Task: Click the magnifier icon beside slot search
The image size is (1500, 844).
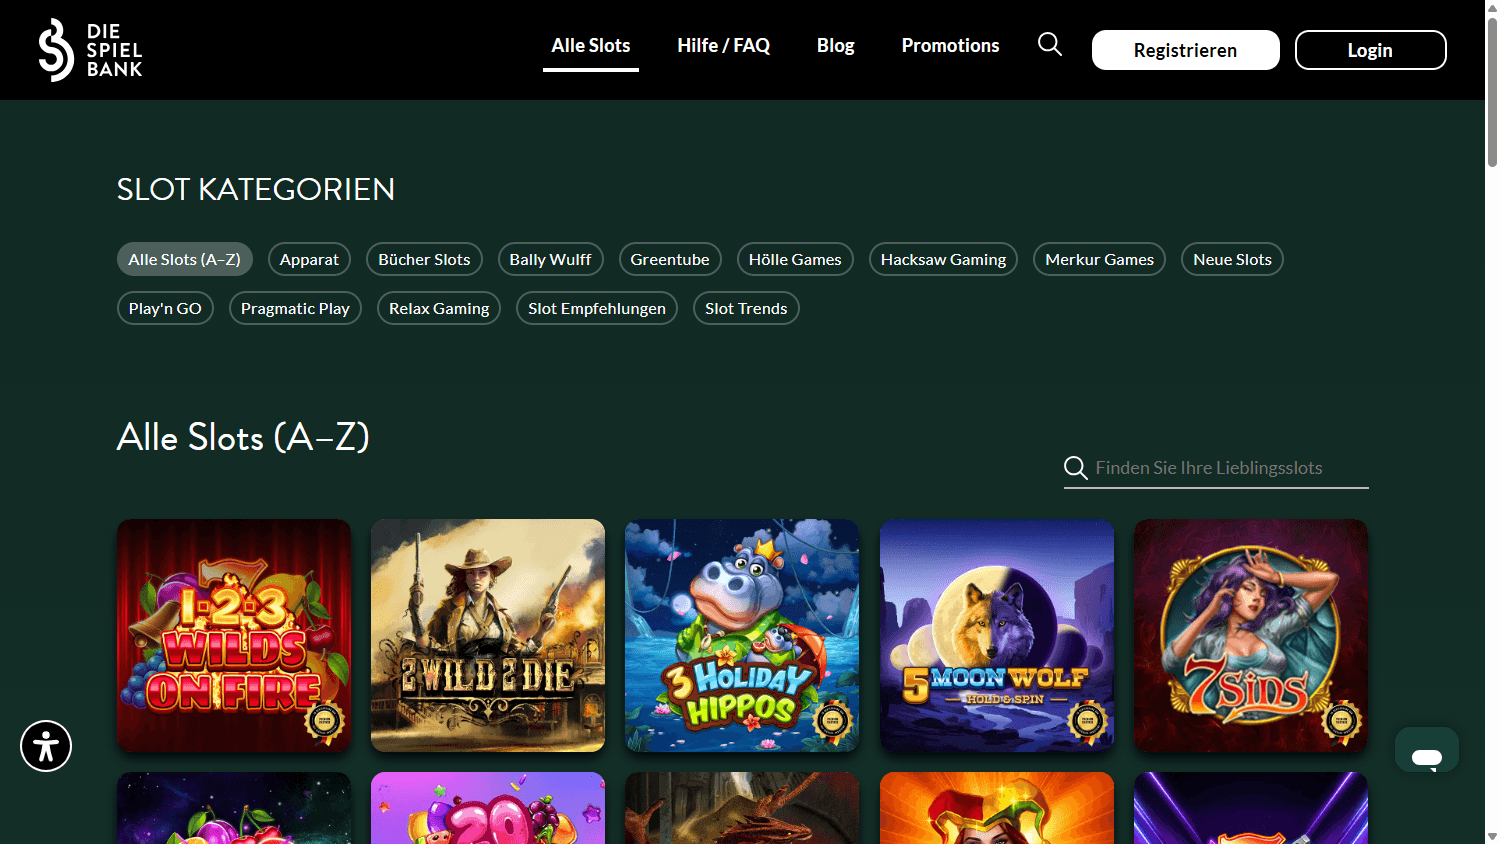Action: point(1076,468)
